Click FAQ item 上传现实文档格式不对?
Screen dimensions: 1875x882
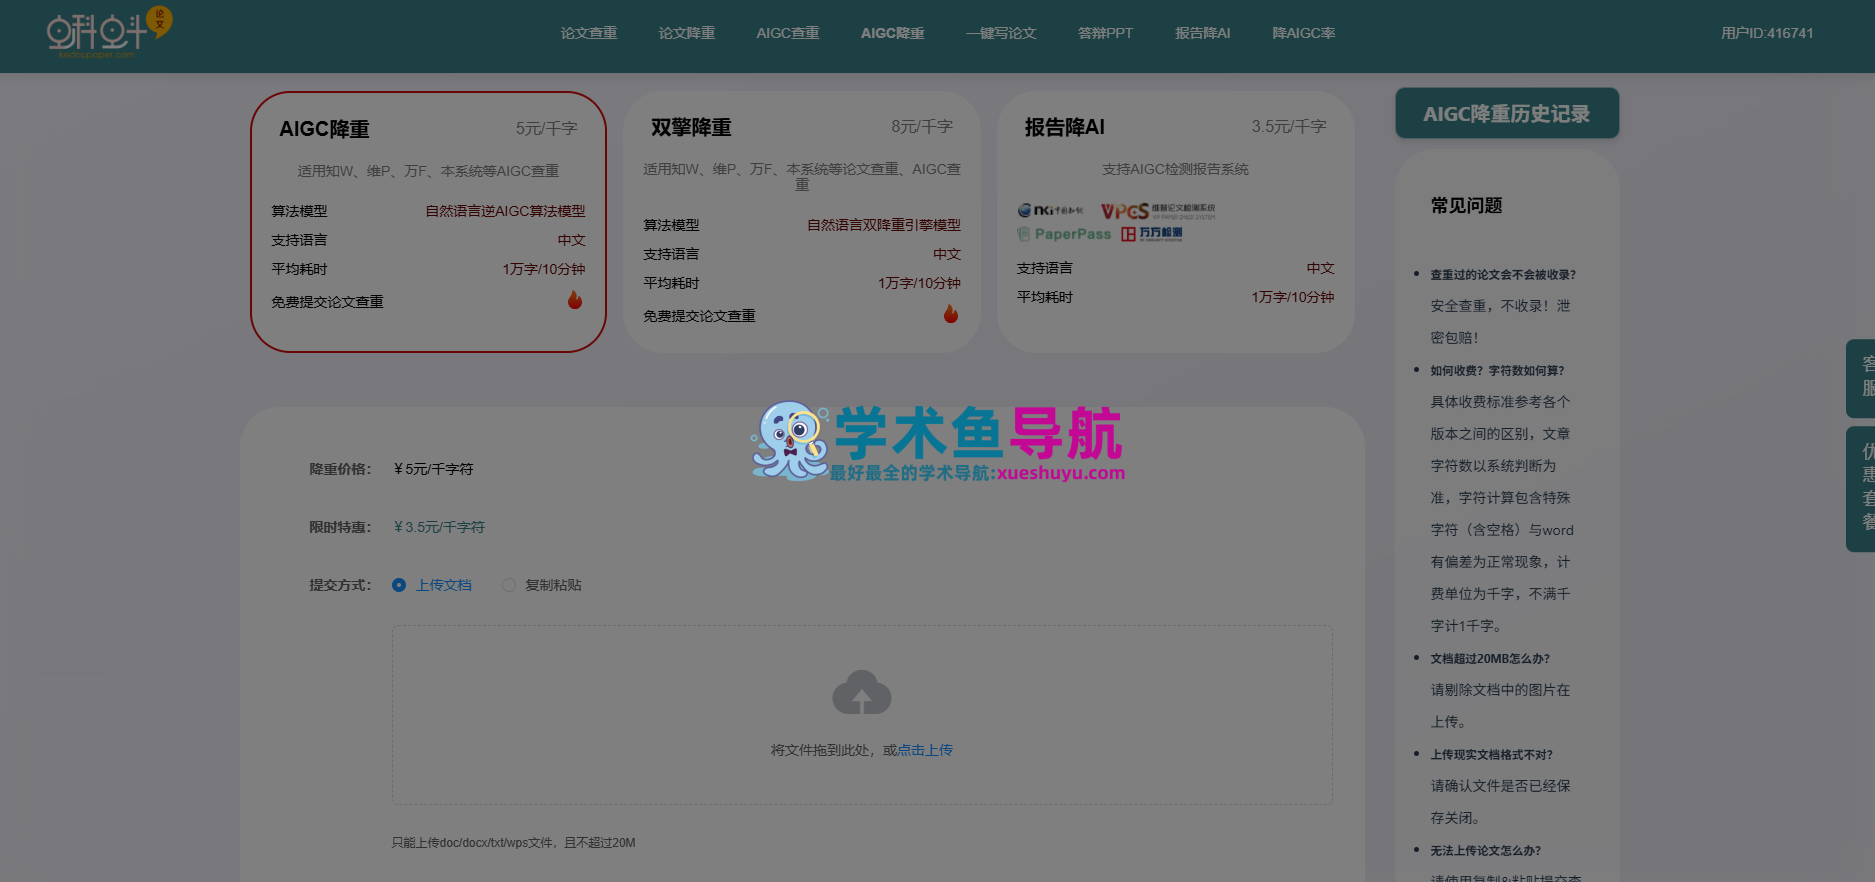point(1491,754)
